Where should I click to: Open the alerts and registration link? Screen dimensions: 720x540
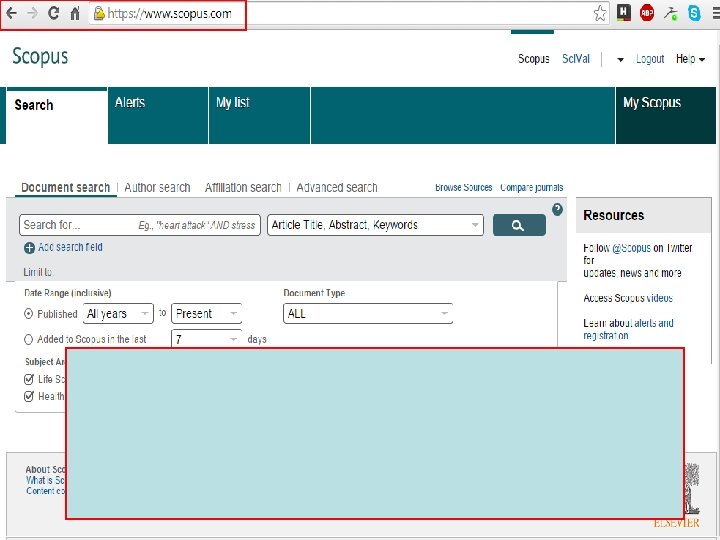[628, 329]
